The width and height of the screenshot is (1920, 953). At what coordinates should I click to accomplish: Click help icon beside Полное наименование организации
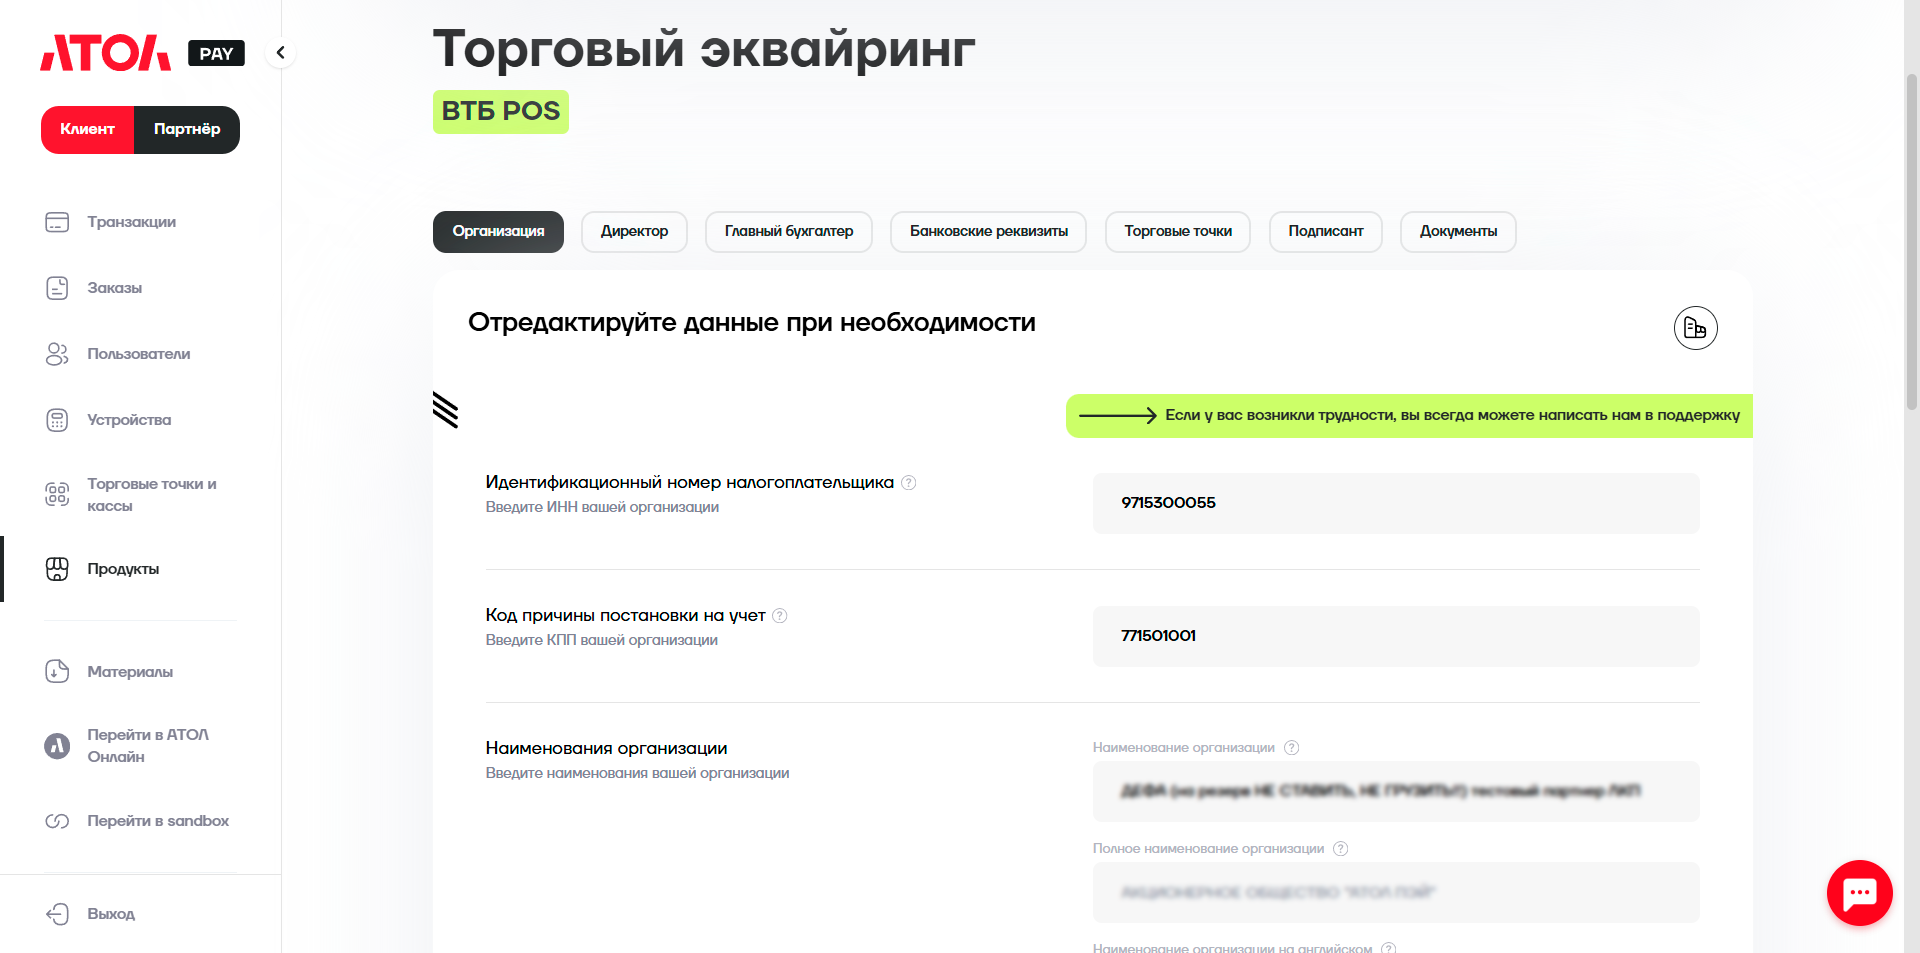tap(1341, 849)
